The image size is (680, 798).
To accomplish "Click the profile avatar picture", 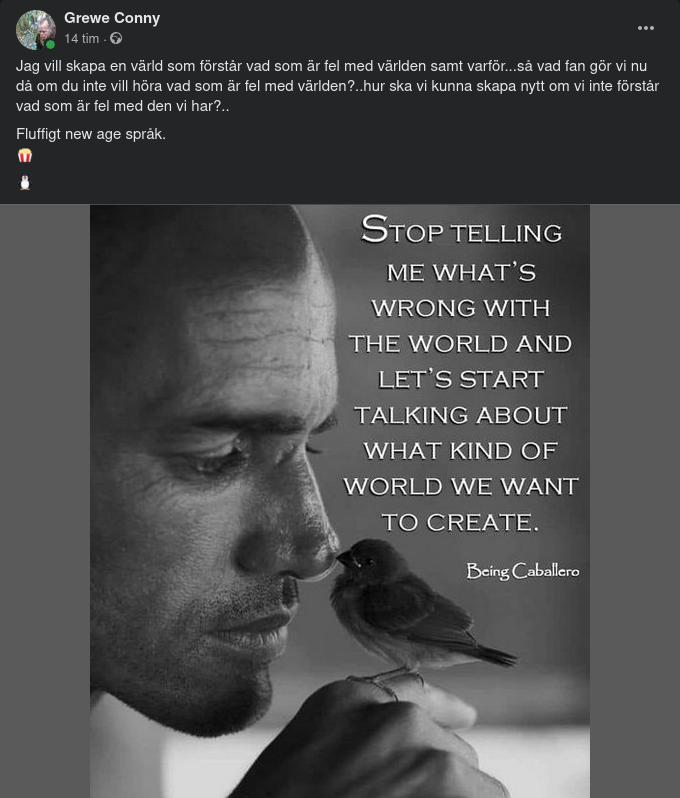I will click(x=36, y=30).
